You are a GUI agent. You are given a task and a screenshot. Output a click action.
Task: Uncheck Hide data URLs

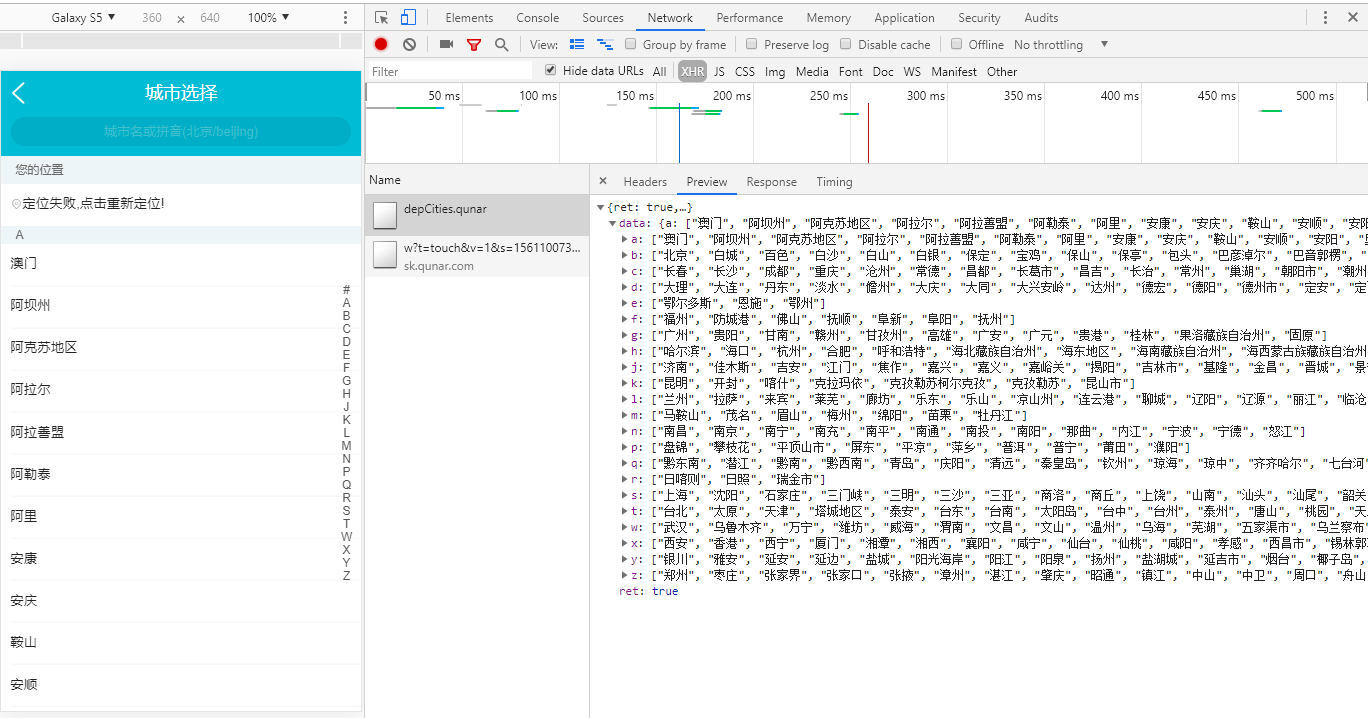pyautogui.click(x=550, y=70)
